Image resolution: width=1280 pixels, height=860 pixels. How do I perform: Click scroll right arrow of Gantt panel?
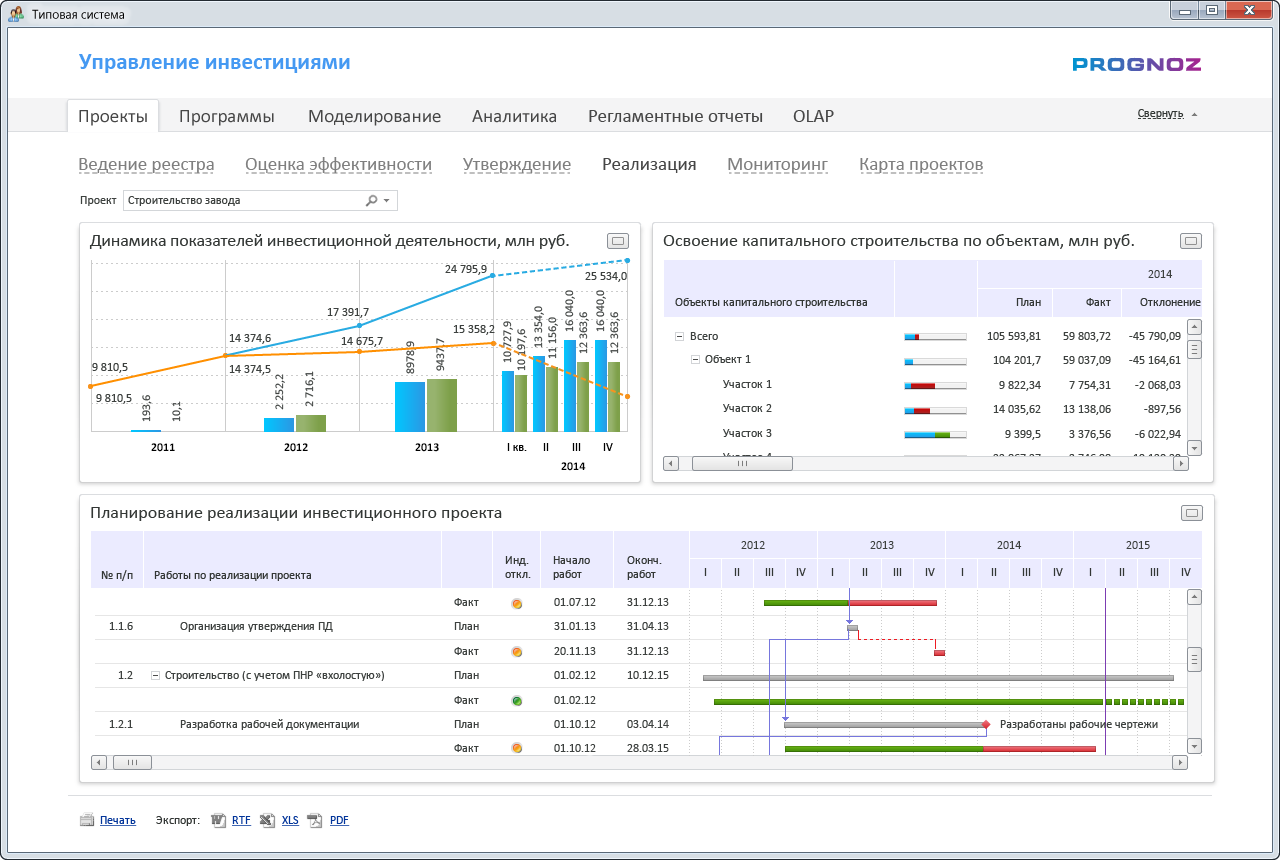pos(1181,763)
